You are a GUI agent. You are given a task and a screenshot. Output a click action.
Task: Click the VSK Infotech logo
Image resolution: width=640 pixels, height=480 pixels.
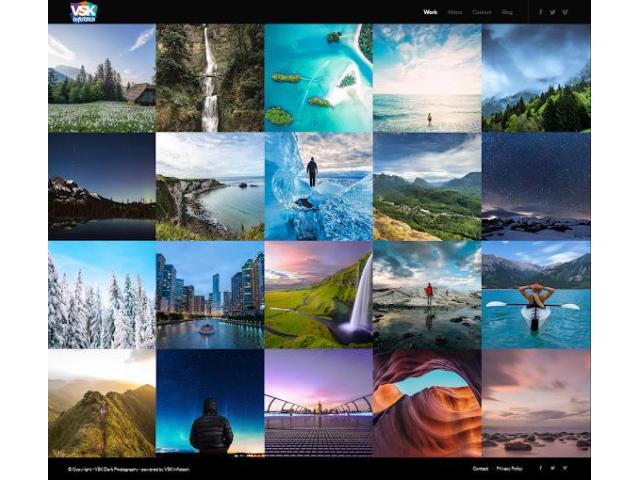pyautogui.click(x=84, y=12)
